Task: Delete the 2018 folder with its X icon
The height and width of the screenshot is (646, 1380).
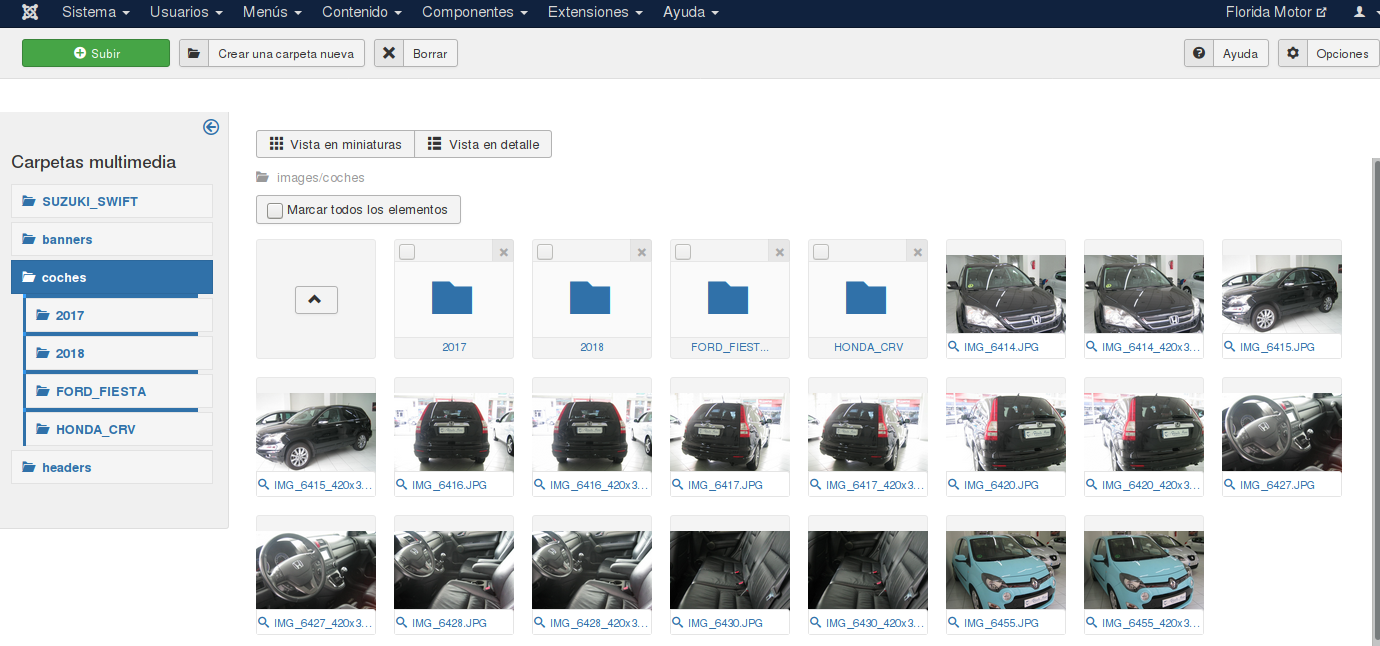Action: [641, 252]
